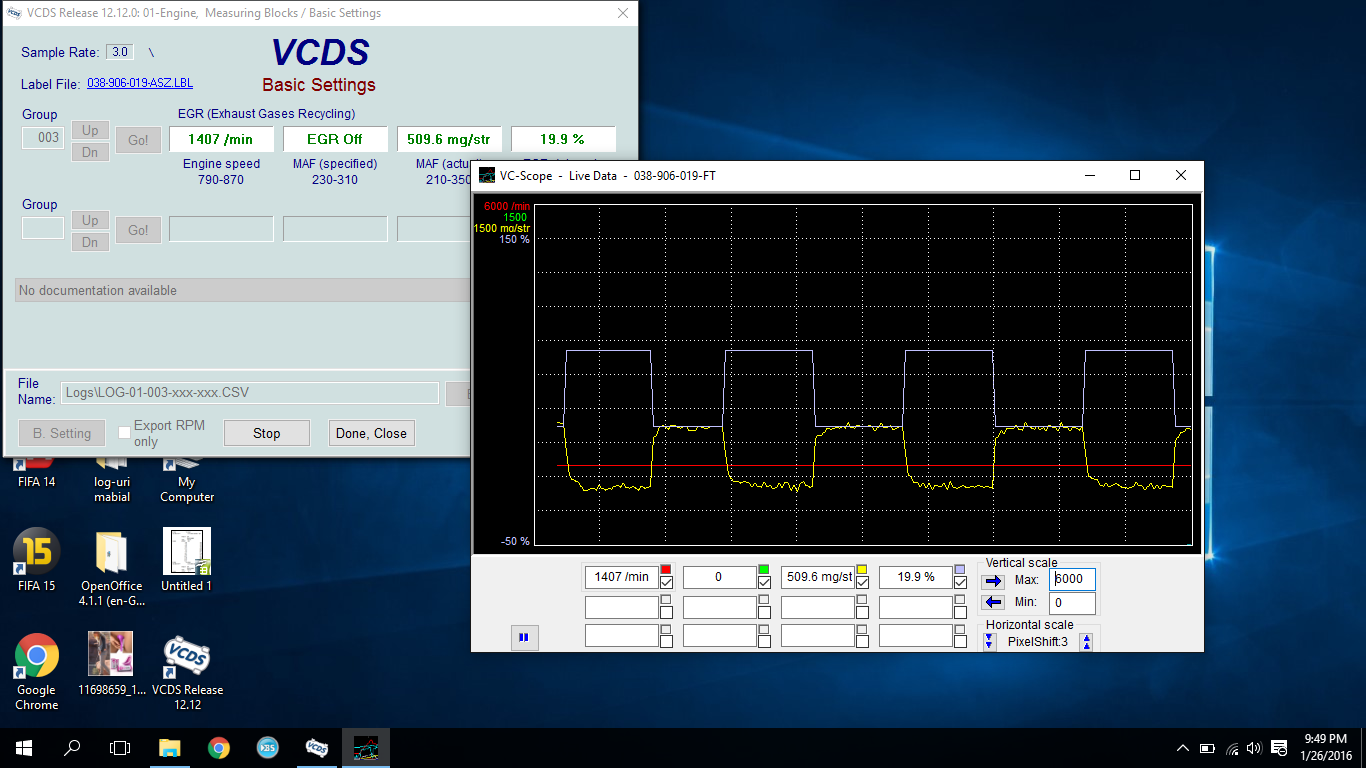Open the 038-906-019-ASZ.LBL label file link
Image resolution: width=1366 pixels, height=768 pixels.
click(140, 83)
